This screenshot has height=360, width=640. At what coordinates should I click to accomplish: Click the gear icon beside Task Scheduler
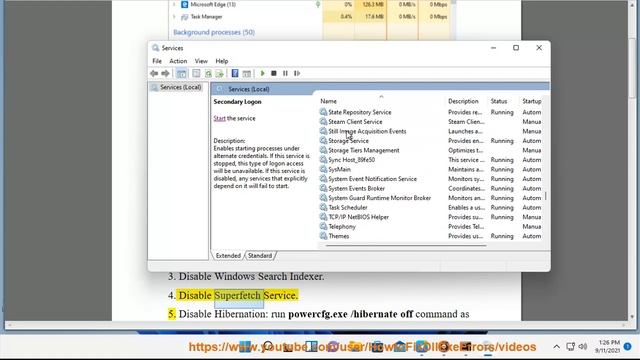(x=323, y=207)
